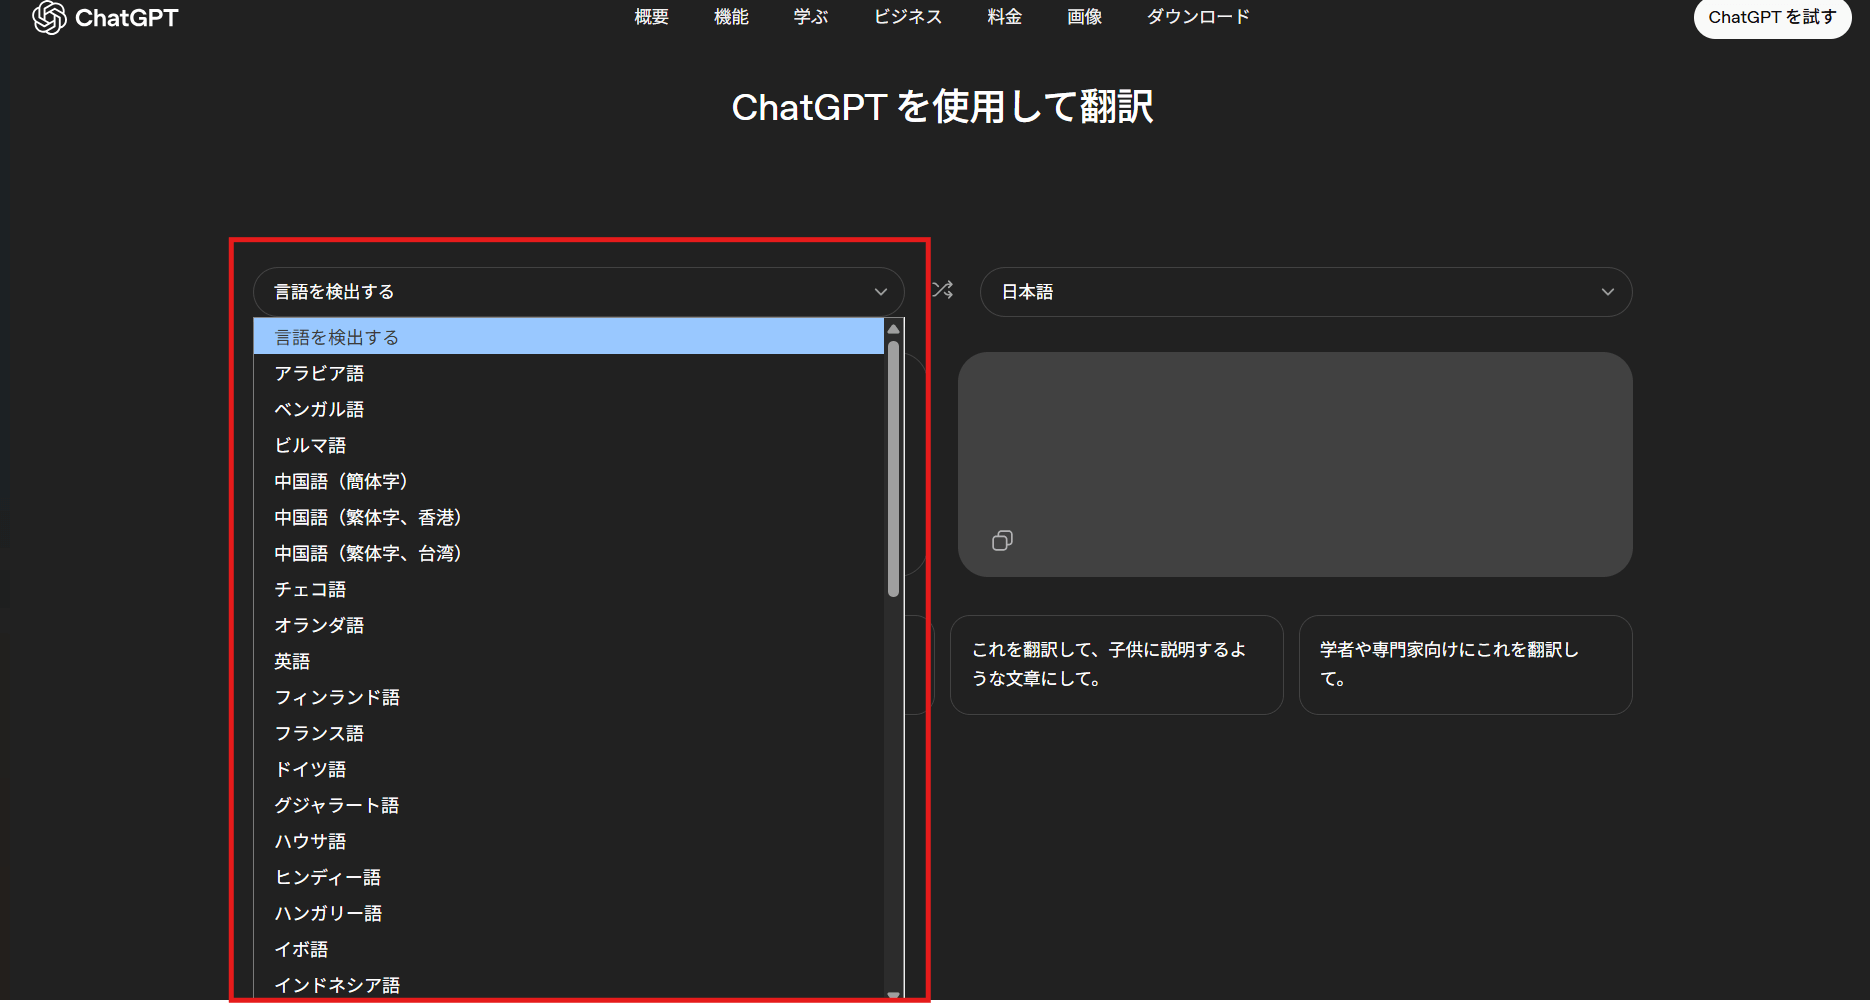Viewport: 1870px width, 1003px height.
Task: Pick ヒンディー語 from the language options
Action: 328,877
